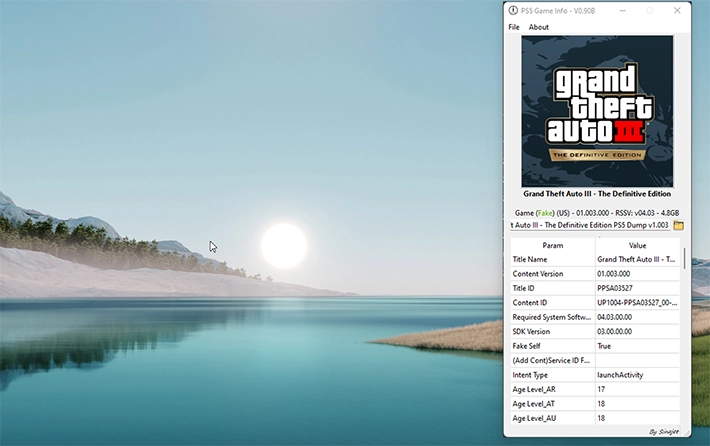This screenshot has width=710, height=446.
Task: Click the Param column header
Action: pyautogui.click(x=552, y=245)
